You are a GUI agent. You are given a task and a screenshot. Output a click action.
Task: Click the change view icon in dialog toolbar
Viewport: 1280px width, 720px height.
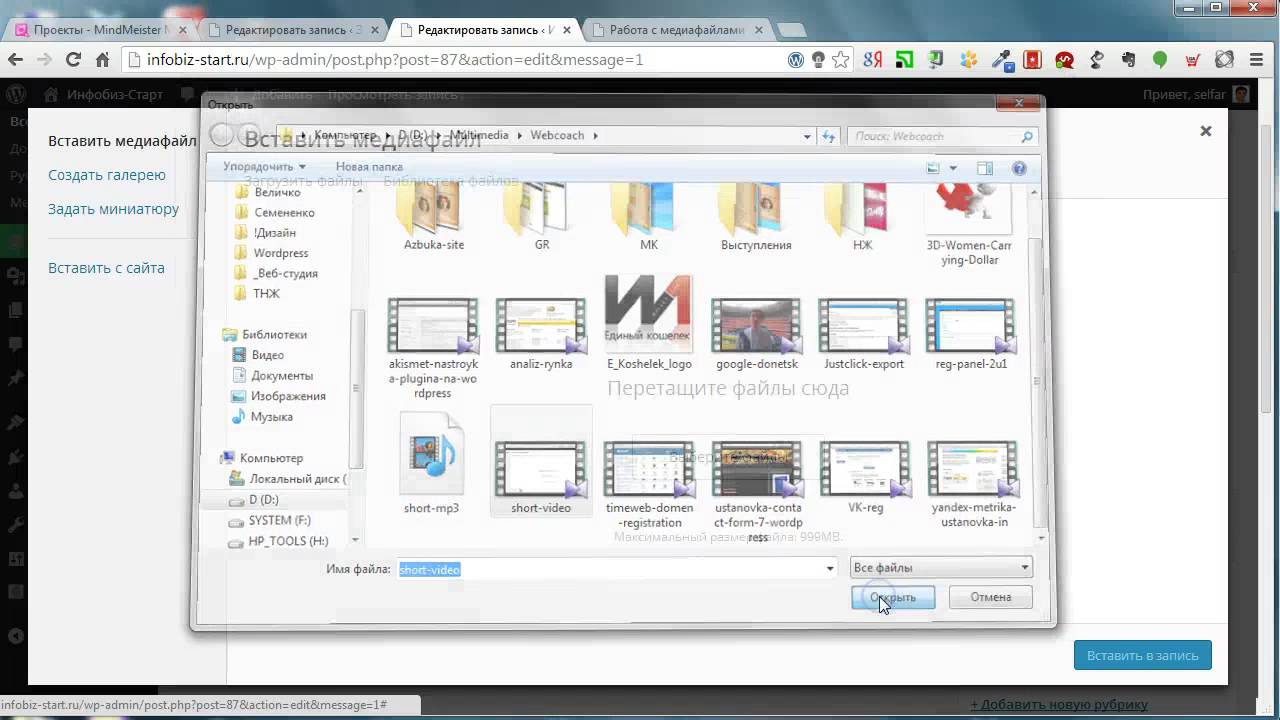(x=933, y=168)
